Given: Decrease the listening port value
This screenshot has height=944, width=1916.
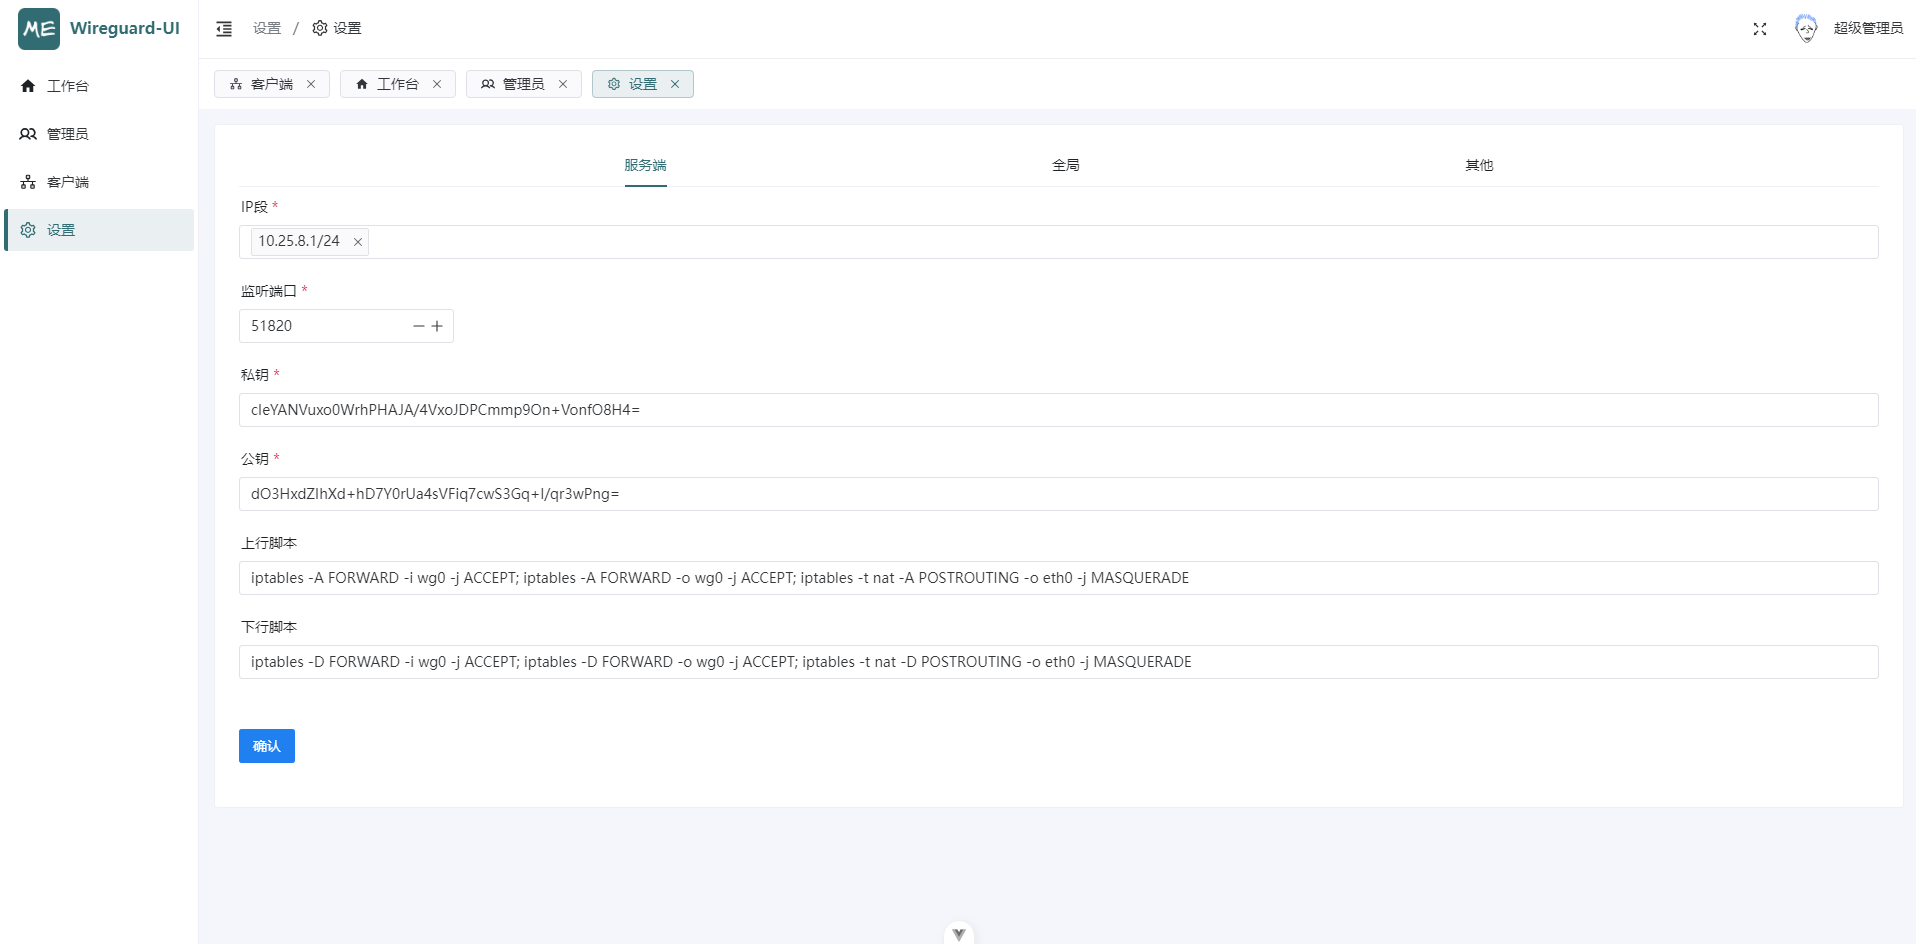Looking at the screenshot, I should point(419,326).
